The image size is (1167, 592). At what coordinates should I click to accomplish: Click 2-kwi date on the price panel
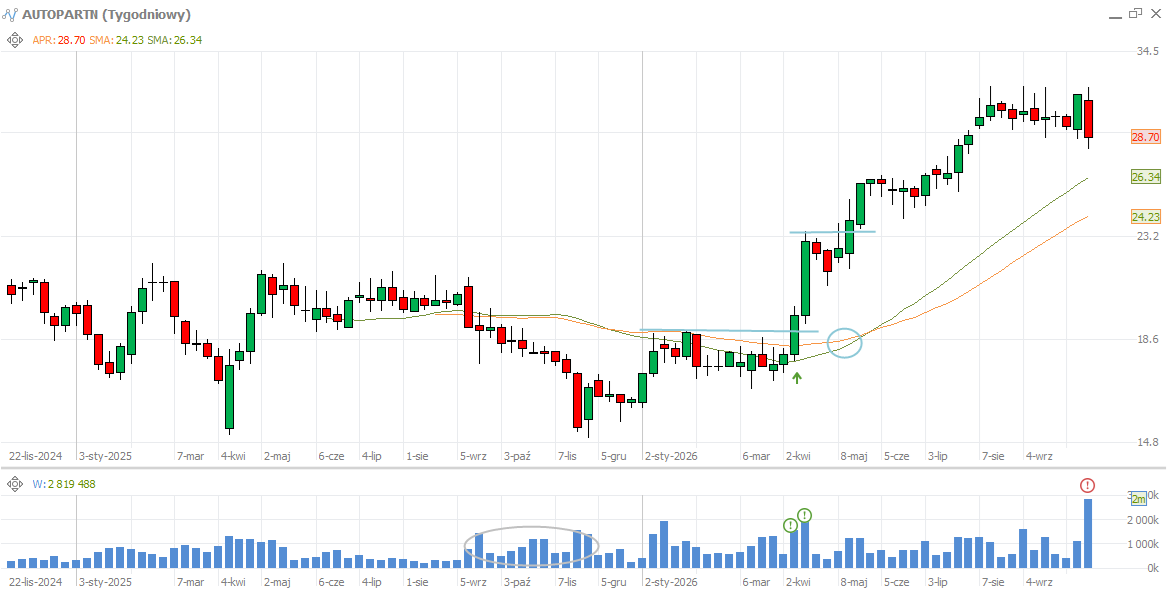tap(798, 456)
